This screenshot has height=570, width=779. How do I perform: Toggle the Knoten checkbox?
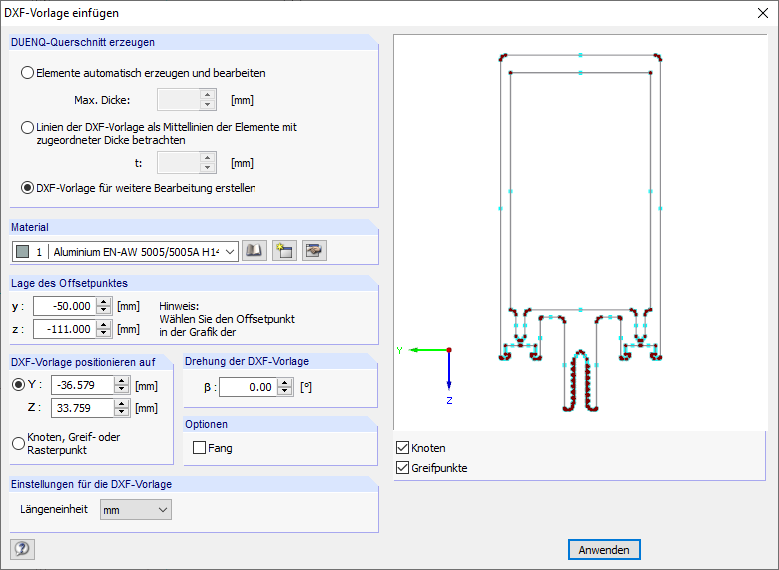pyautogui.click(x=402, y=448)
